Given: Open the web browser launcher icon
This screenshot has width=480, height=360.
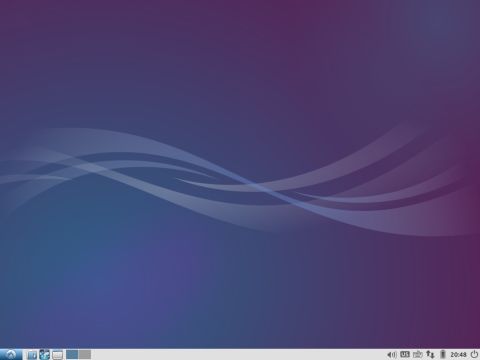Looking at the screenshot, I should (45, 354).
